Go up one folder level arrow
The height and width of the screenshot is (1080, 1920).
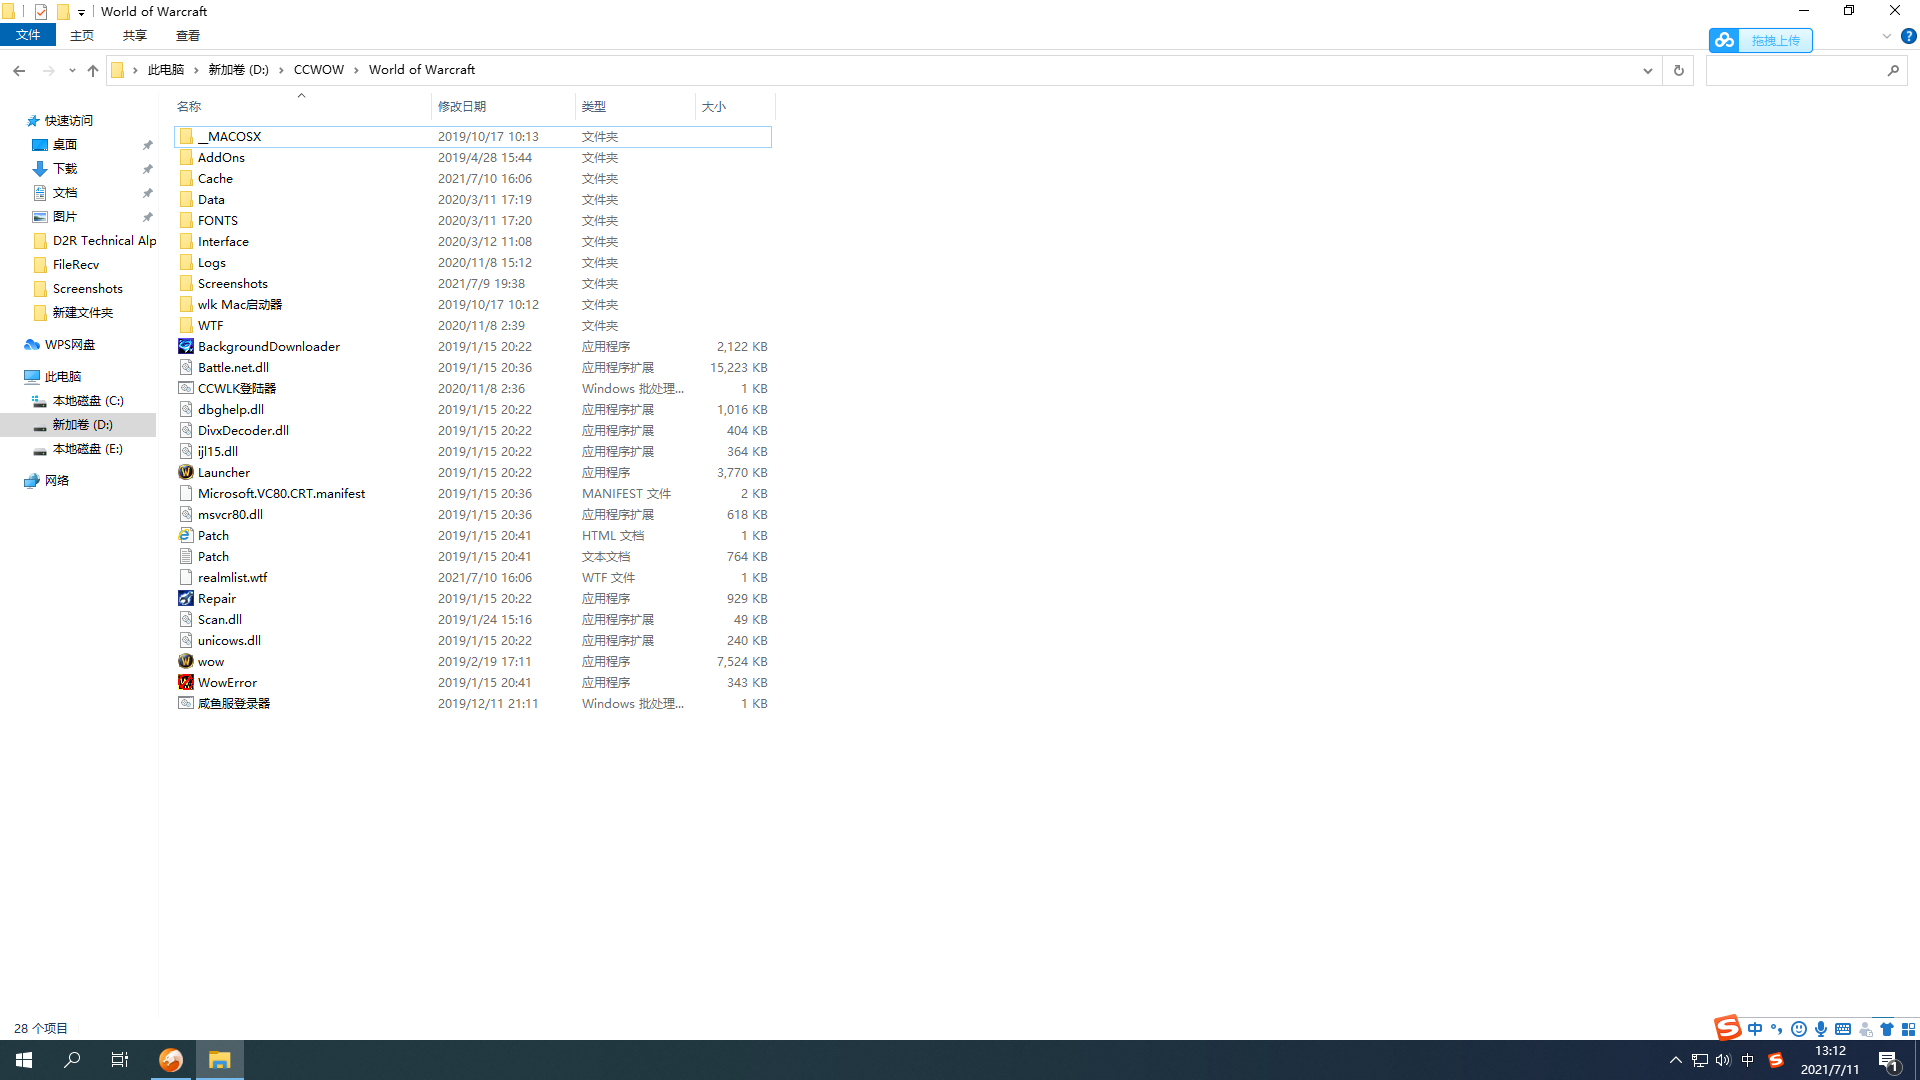coord(93,70)
